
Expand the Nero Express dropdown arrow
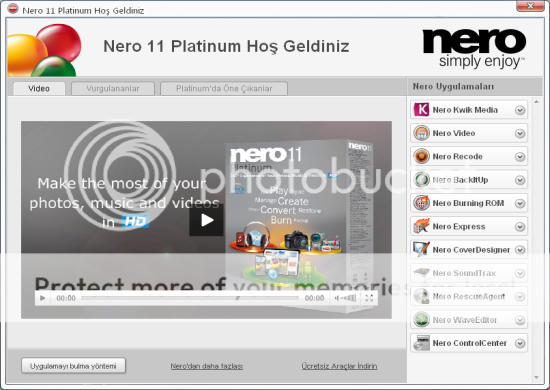(x=520, y=227)
